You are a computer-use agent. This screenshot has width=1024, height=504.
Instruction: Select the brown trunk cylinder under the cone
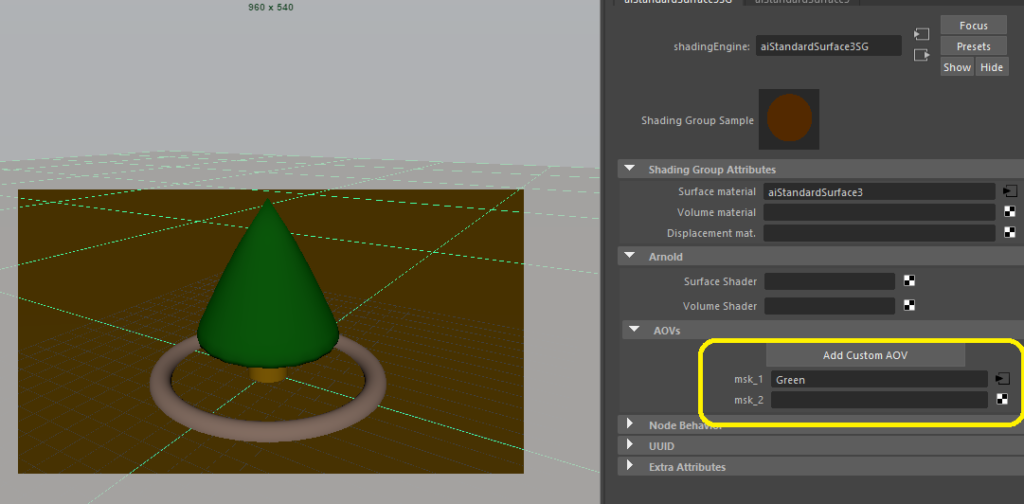point(268,375)
